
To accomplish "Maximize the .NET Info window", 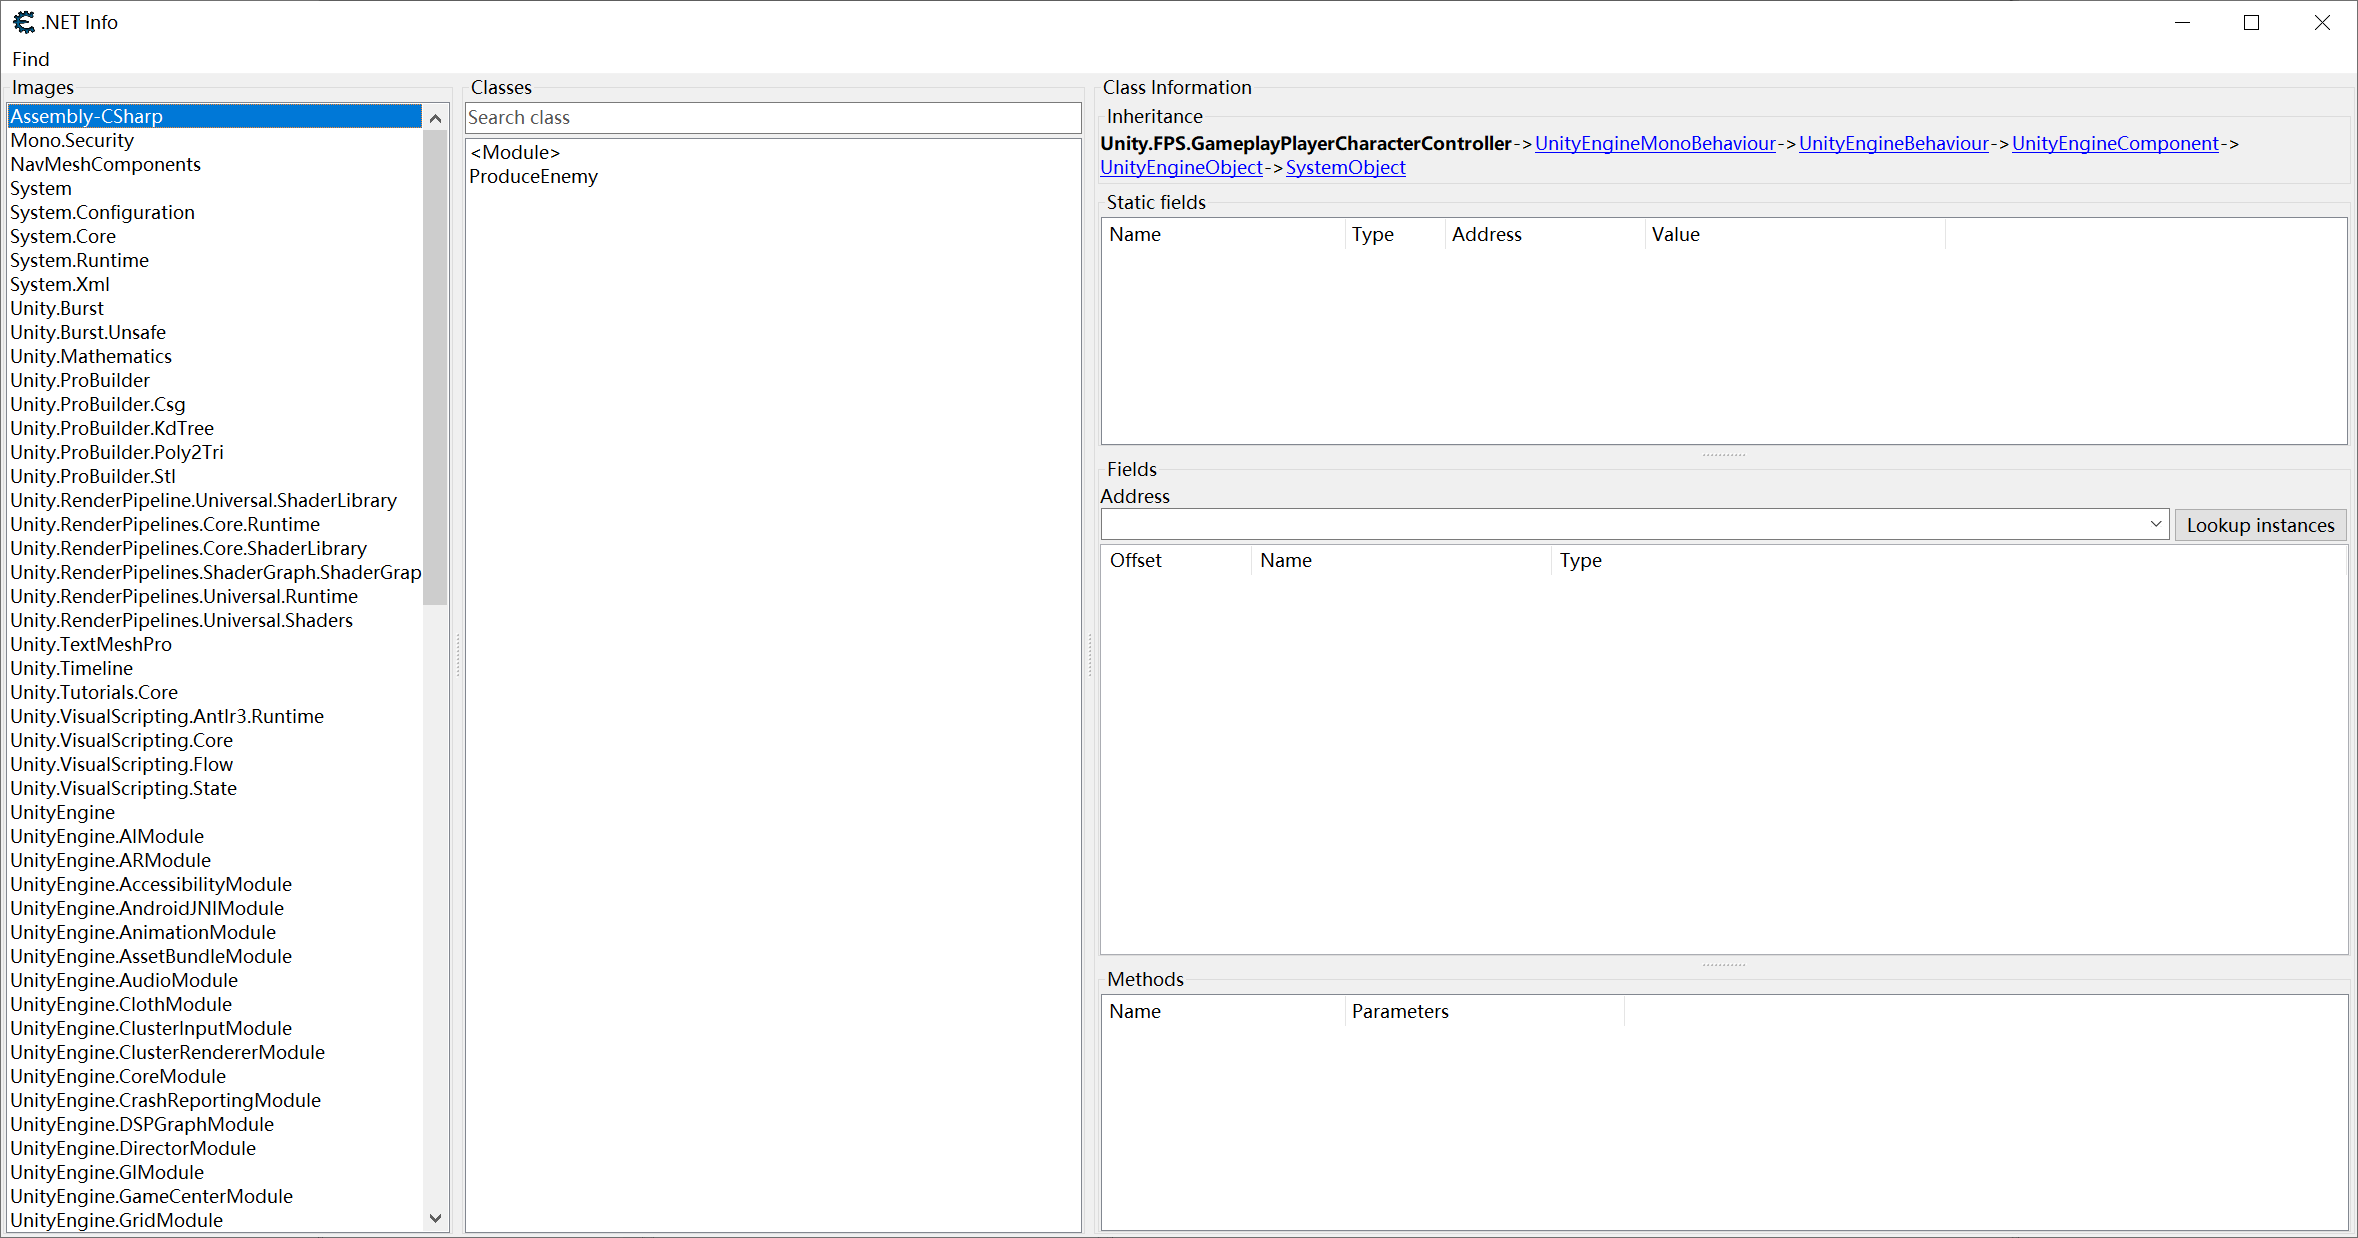I will [2251, 23].
